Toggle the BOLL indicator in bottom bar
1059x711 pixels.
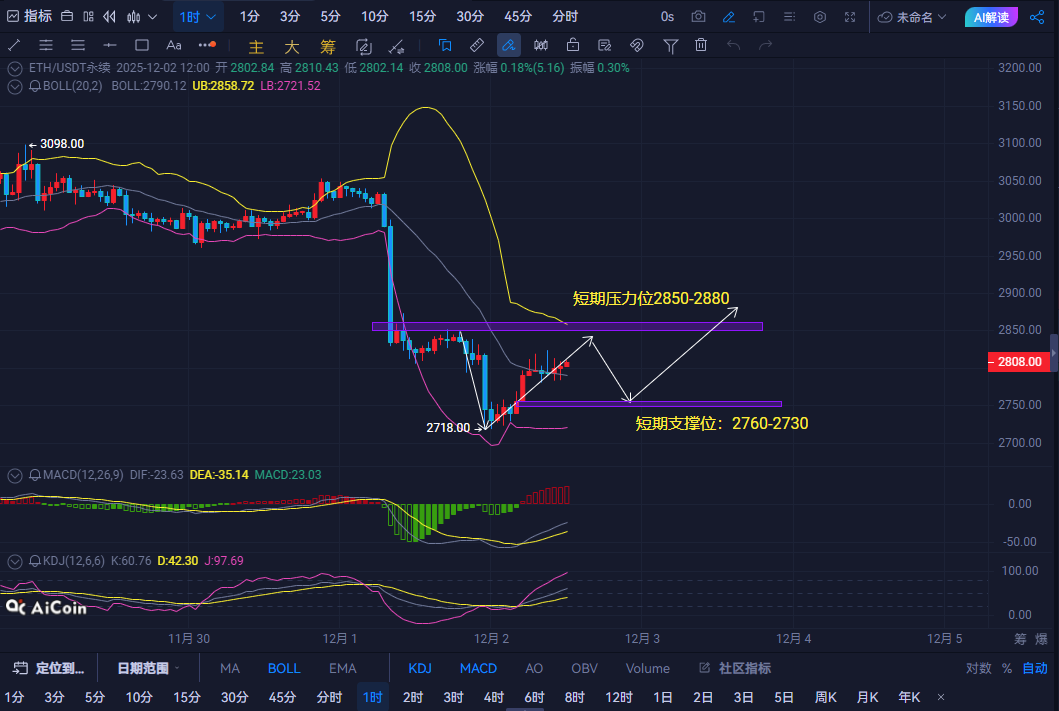pyautogui.click(x=284, y=668)
